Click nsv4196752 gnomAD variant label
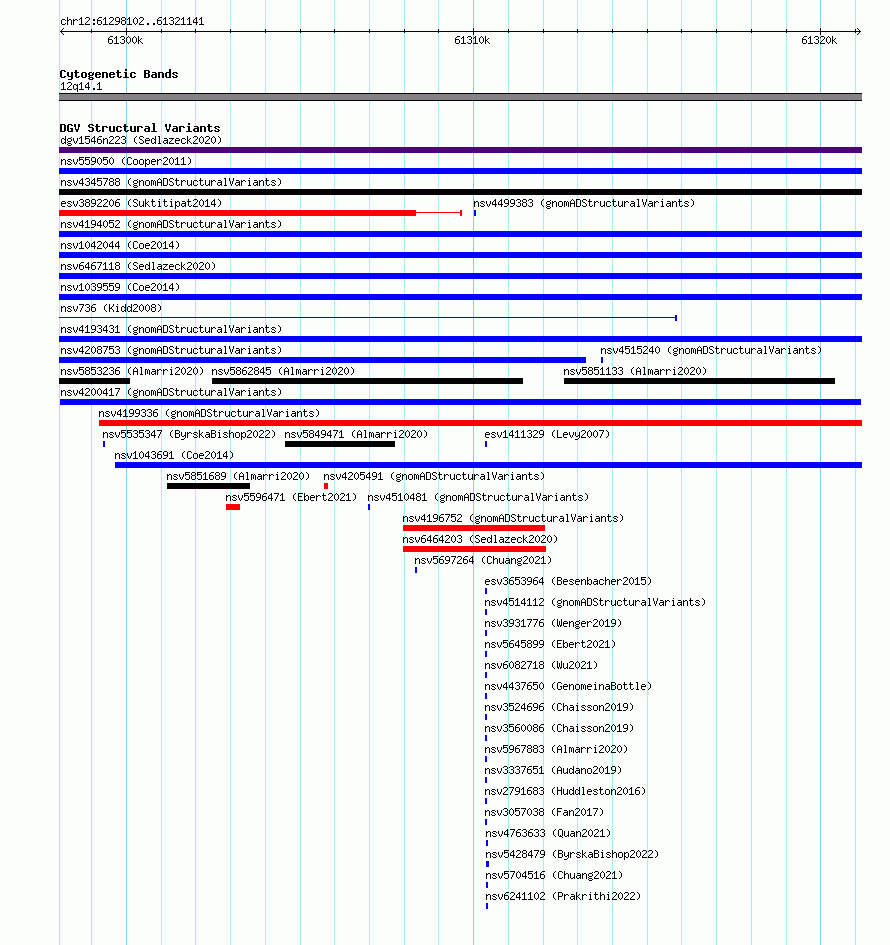The height and width of the screenshot is (945, 890). pyautogui.click(x=513, y=519)
